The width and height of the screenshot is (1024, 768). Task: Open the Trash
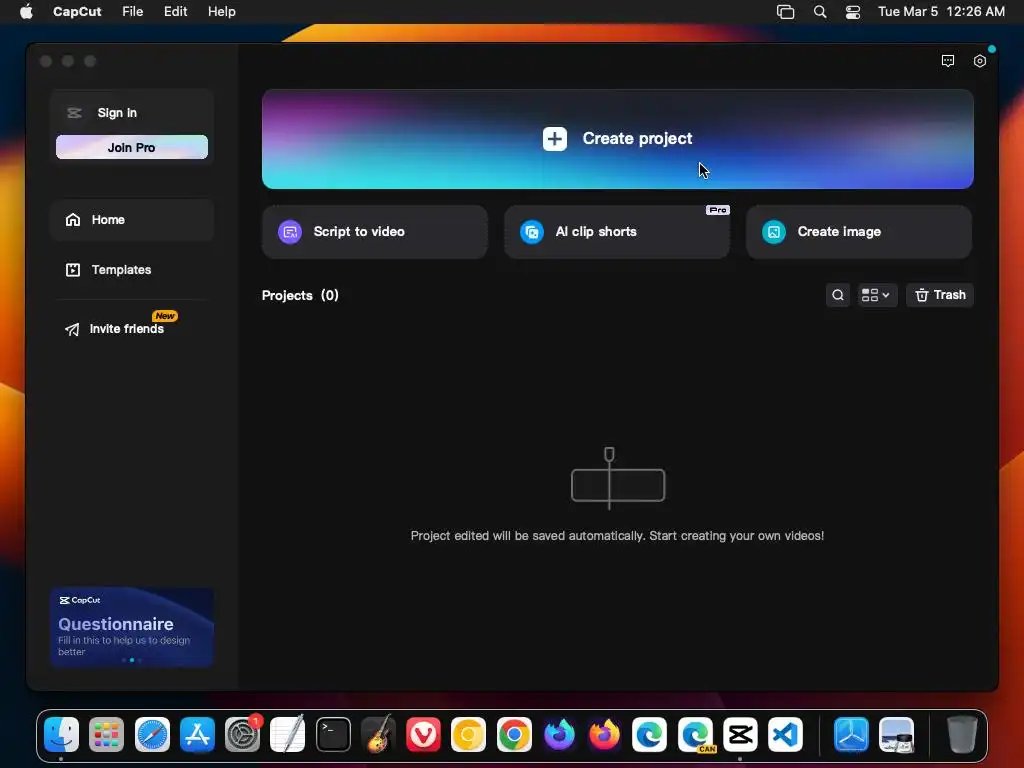pos(940,295)
